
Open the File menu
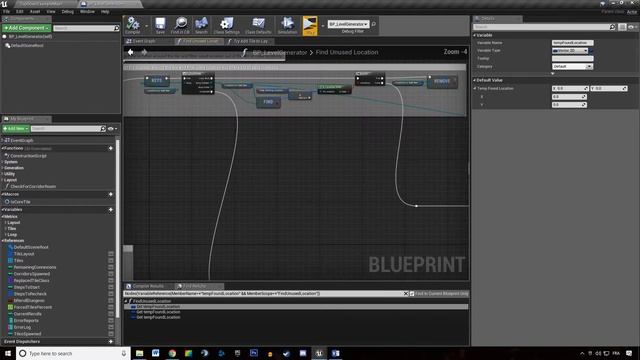click(x=6, y=11)
